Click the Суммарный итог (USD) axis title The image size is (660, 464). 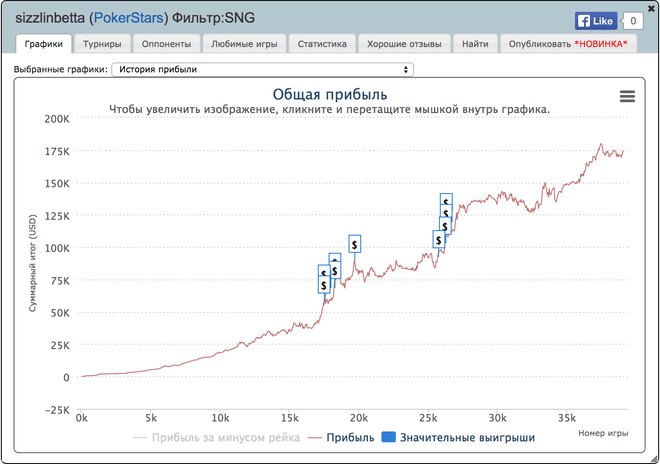point(33,263)
